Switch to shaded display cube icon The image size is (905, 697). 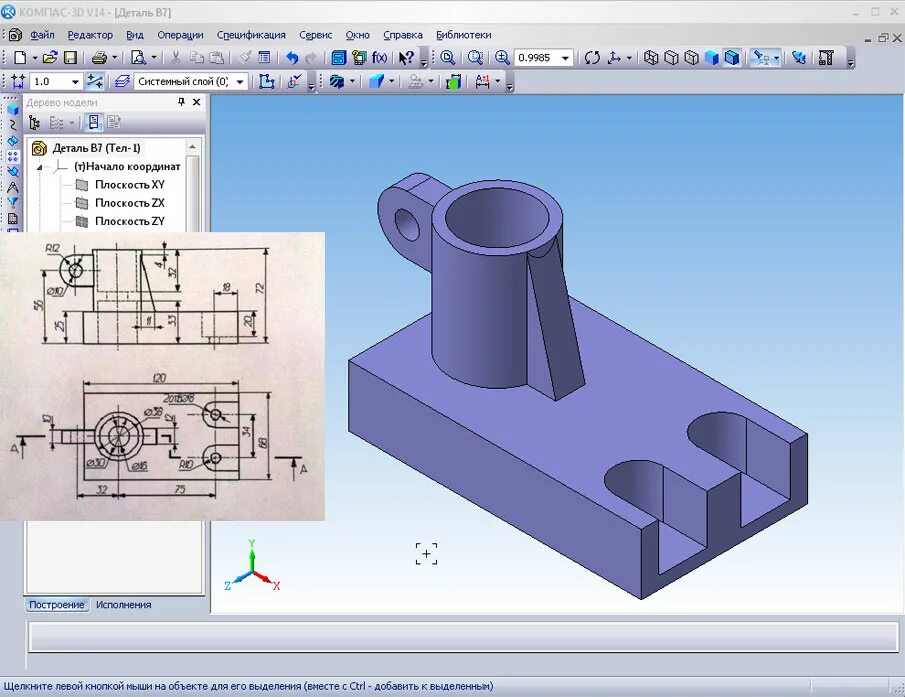pos(712,58)
